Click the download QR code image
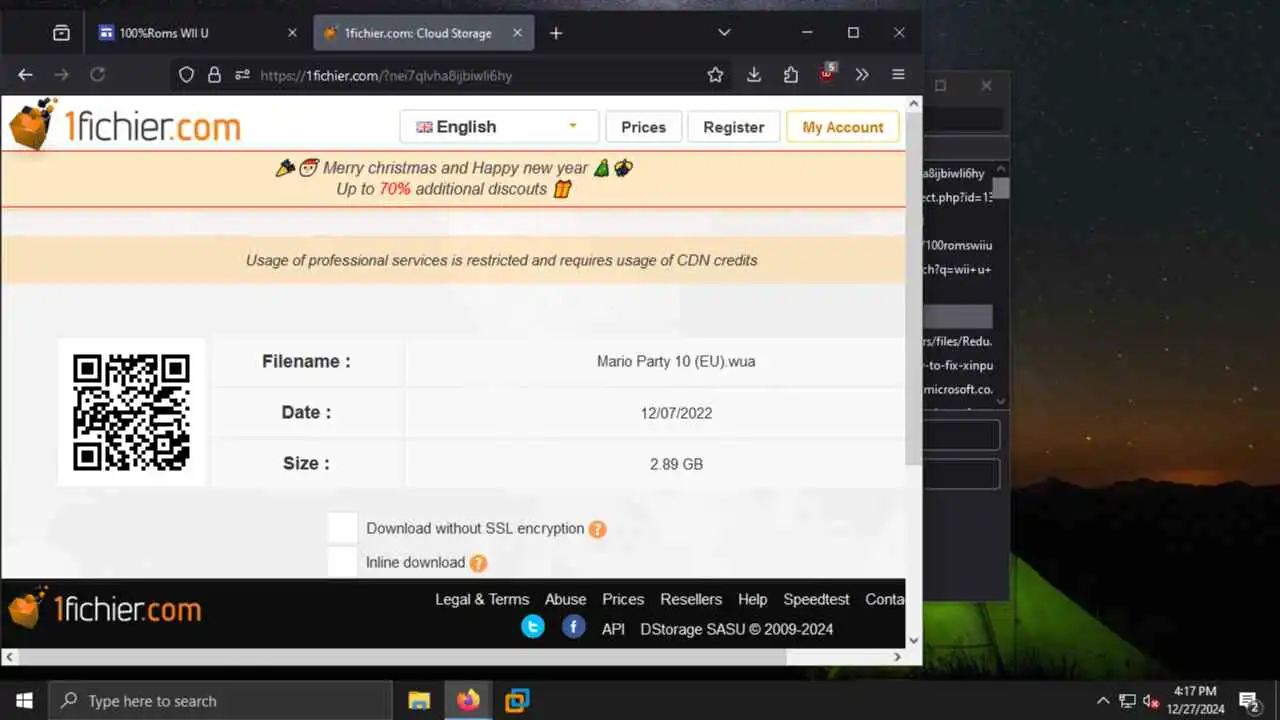1280x720 pixels. tap(131, 412)
